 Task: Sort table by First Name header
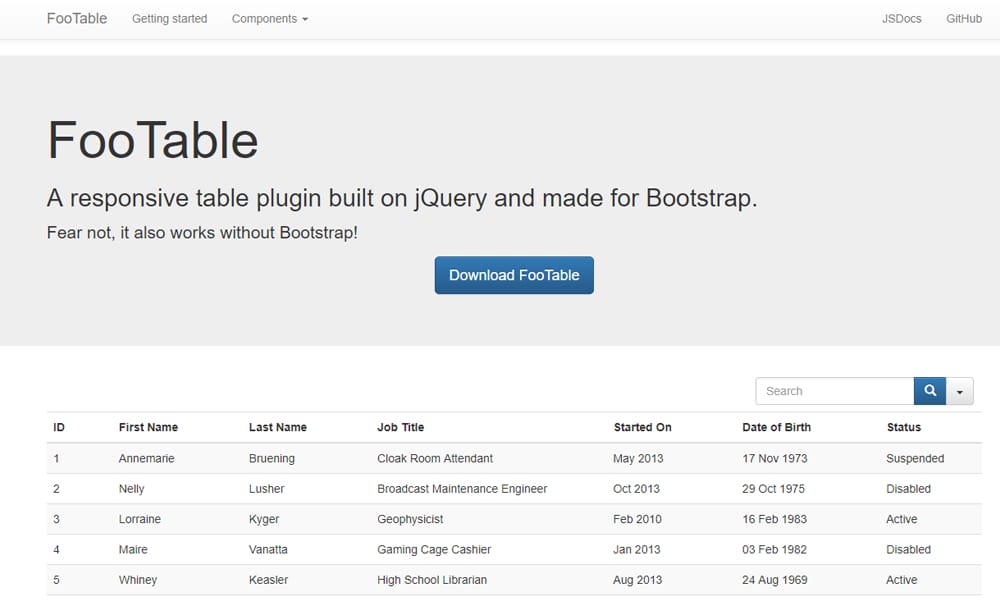[148, 427]
